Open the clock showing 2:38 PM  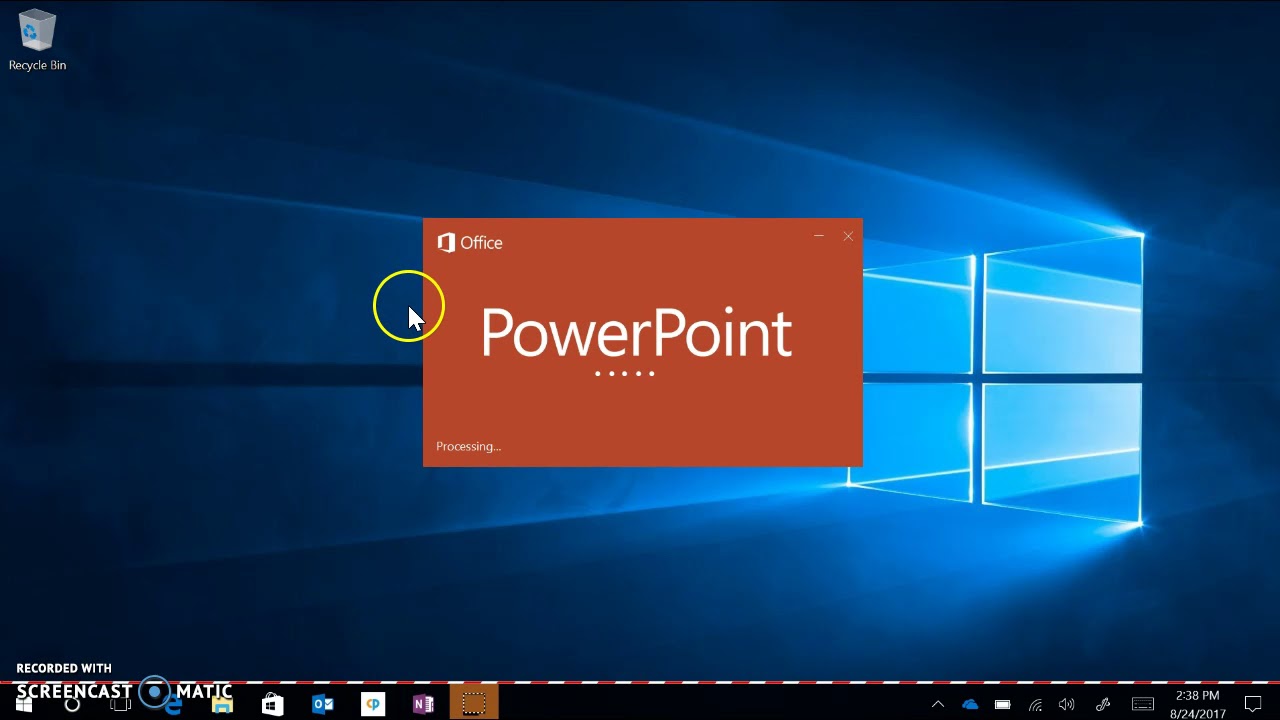pyautogui.click(x=1197, y=705)
